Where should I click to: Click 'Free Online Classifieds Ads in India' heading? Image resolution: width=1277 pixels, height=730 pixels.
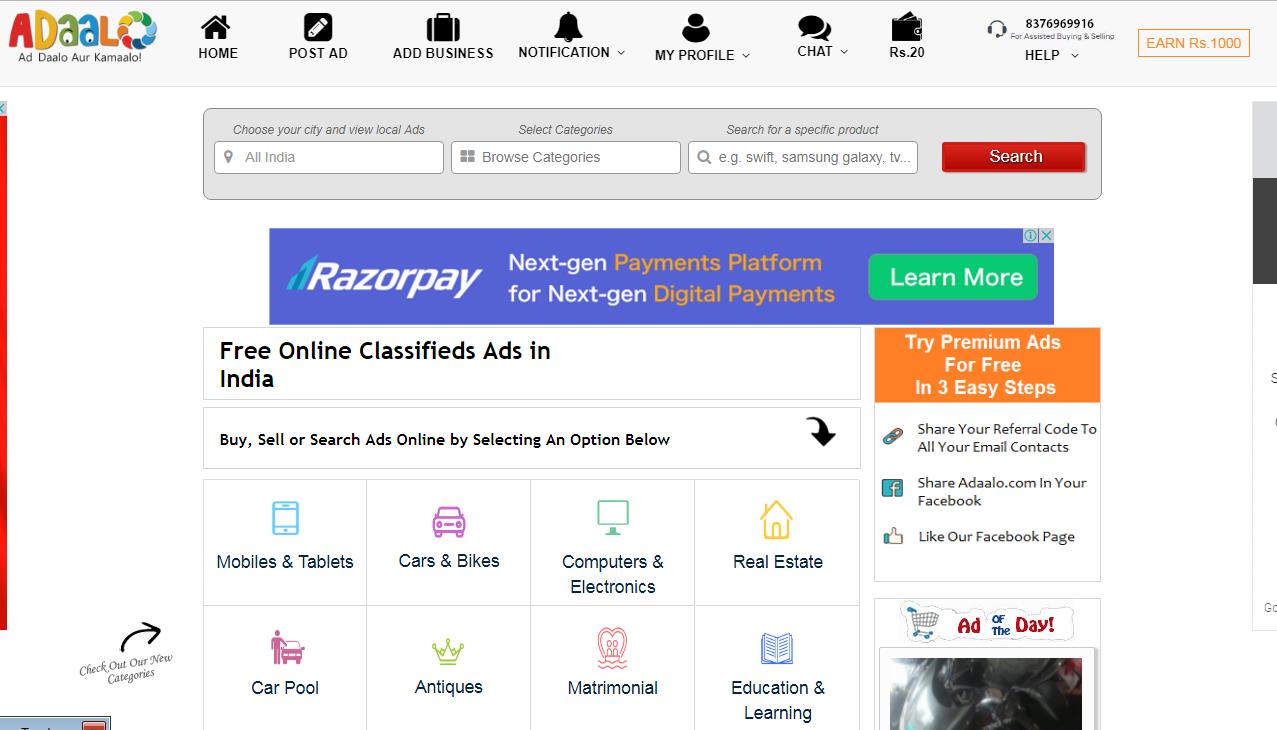pos(385,364)
